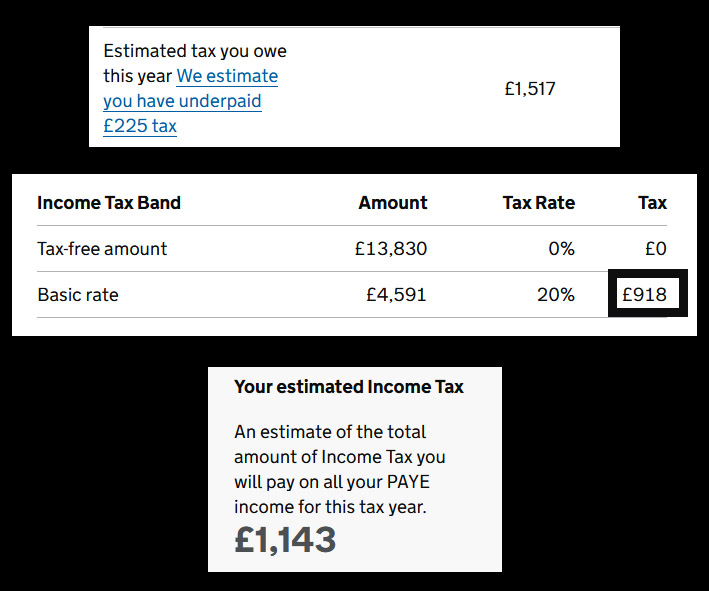Select the 'Tax-free amount' row label
This screenshot has width=709, height=591.
click(x=102, y=249)
